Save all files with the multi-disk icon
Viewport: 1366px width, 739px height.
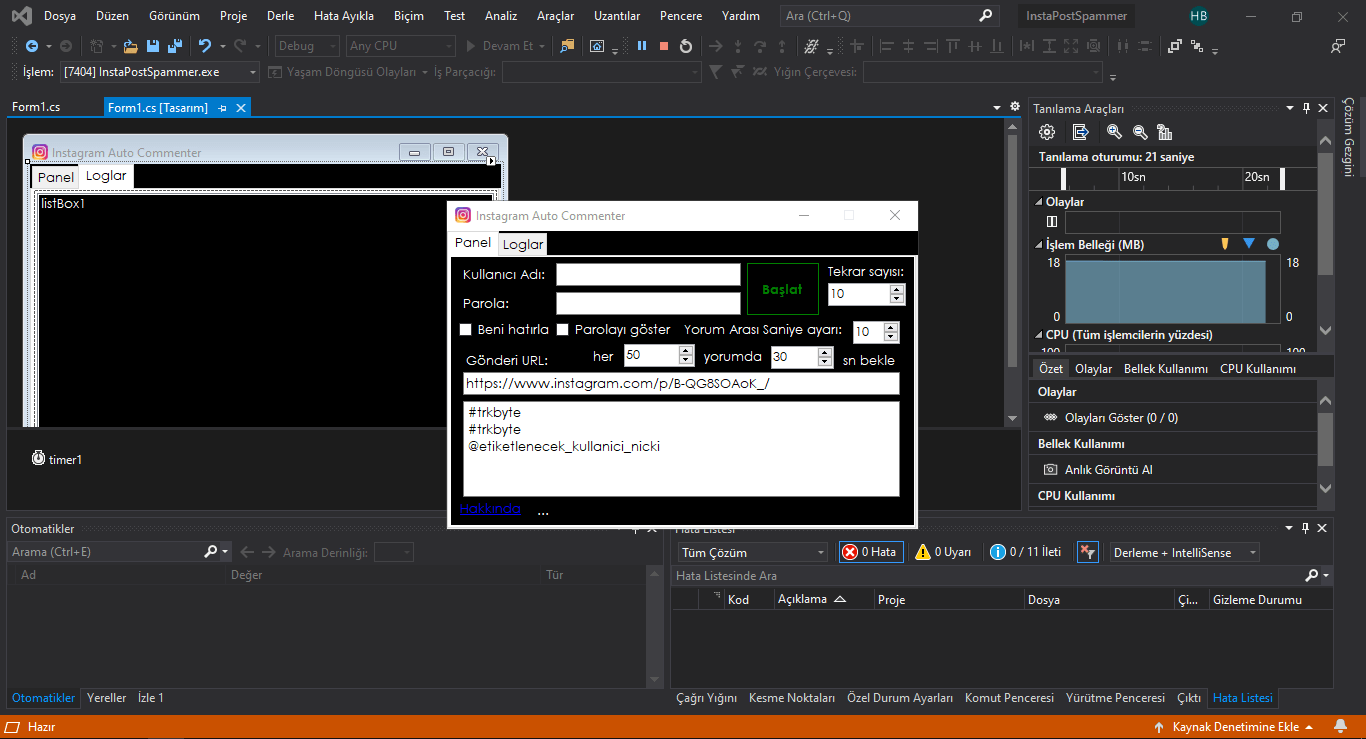pos(175,46)
